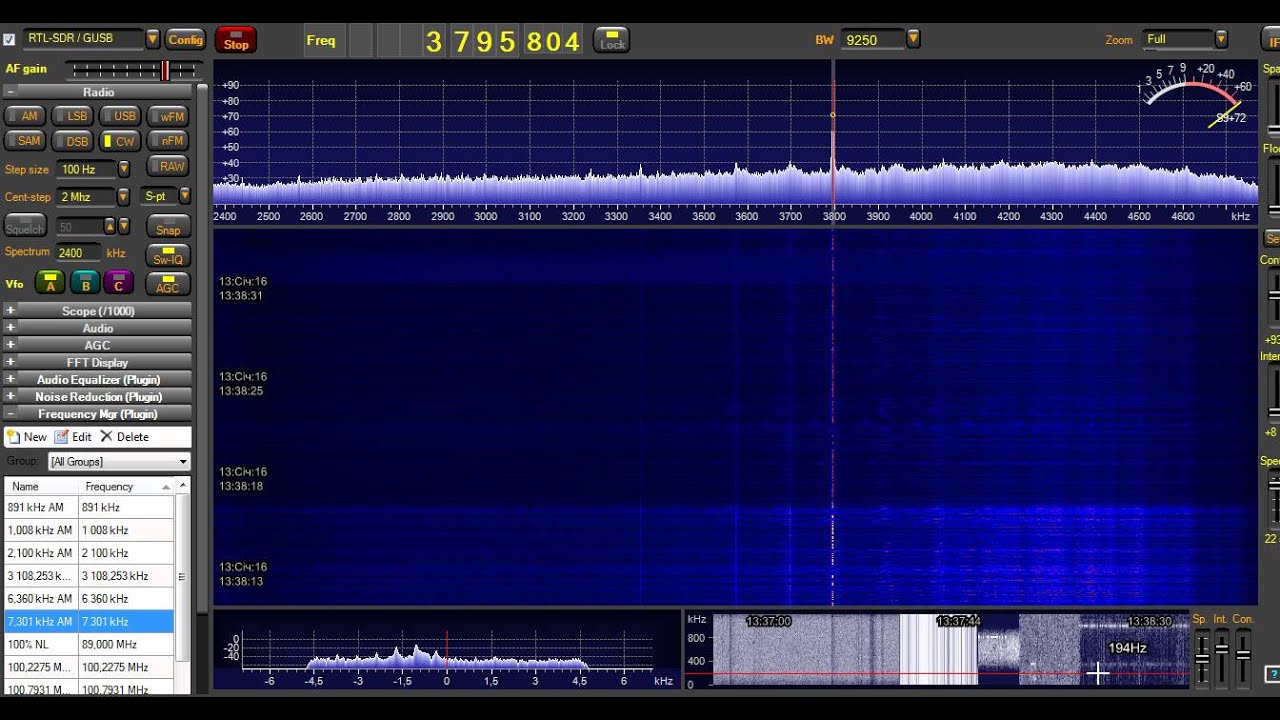Click the Spectrum 2400 kHz field
Image resolution: width=1280 pixels, height=720 pixels.
pos(78,253)
